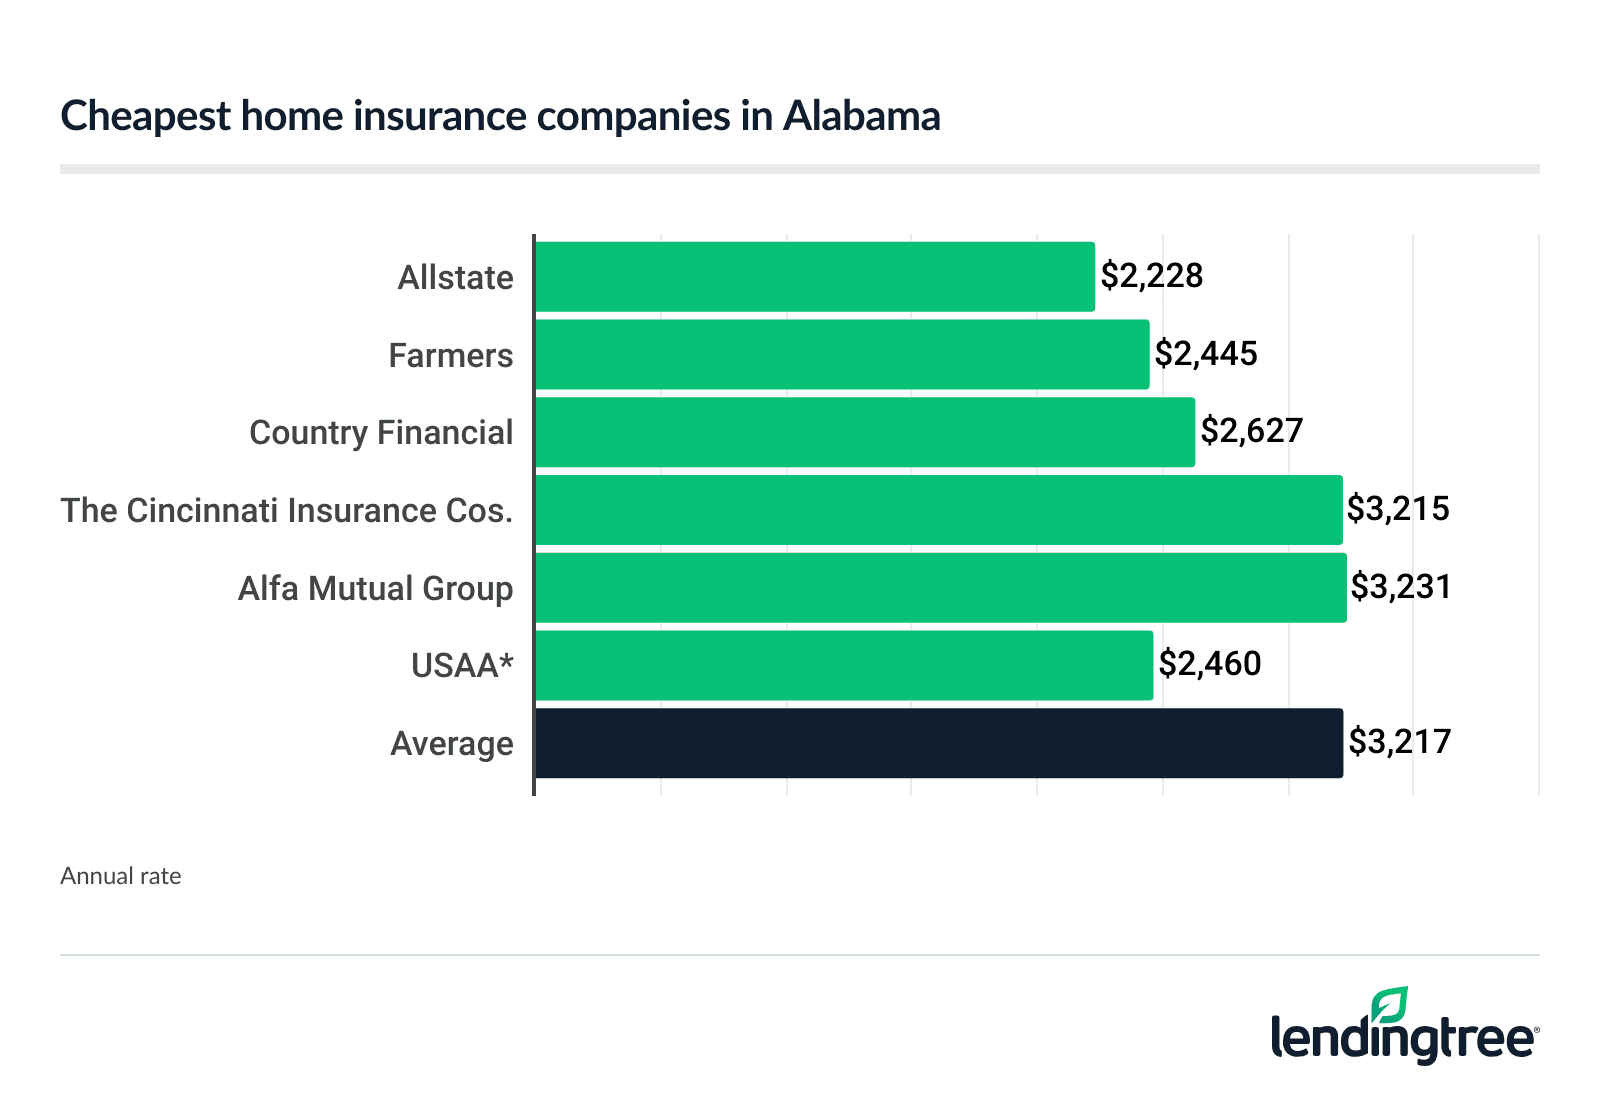Viewport: 1600px width, 1098px height.
Task: Click The Cincinnati Insurance Cos. bar
Action: click(x=939, y=510)
